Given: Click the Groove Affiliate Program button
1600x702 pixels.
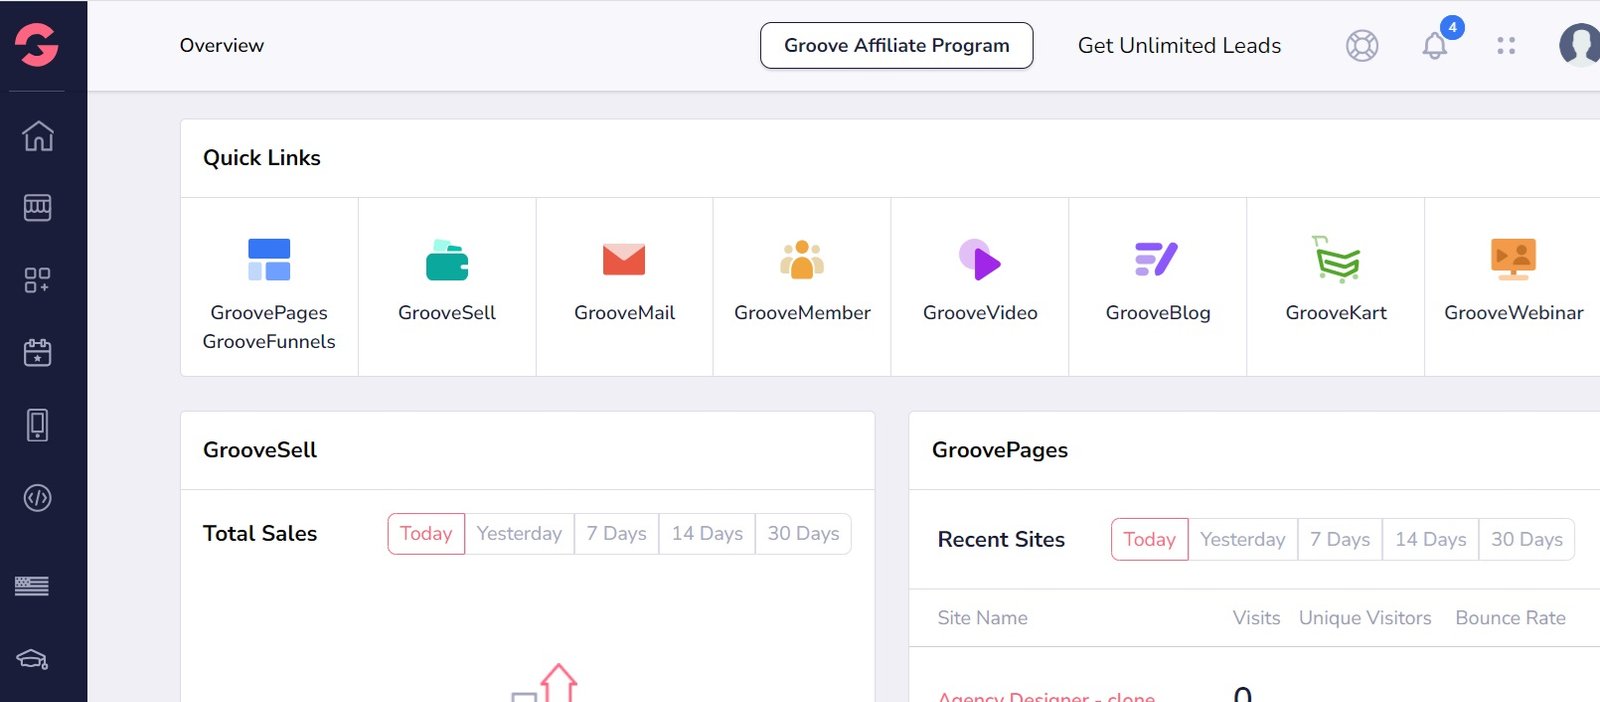Looking at the screenshot, I should click(x=896, y=46).
